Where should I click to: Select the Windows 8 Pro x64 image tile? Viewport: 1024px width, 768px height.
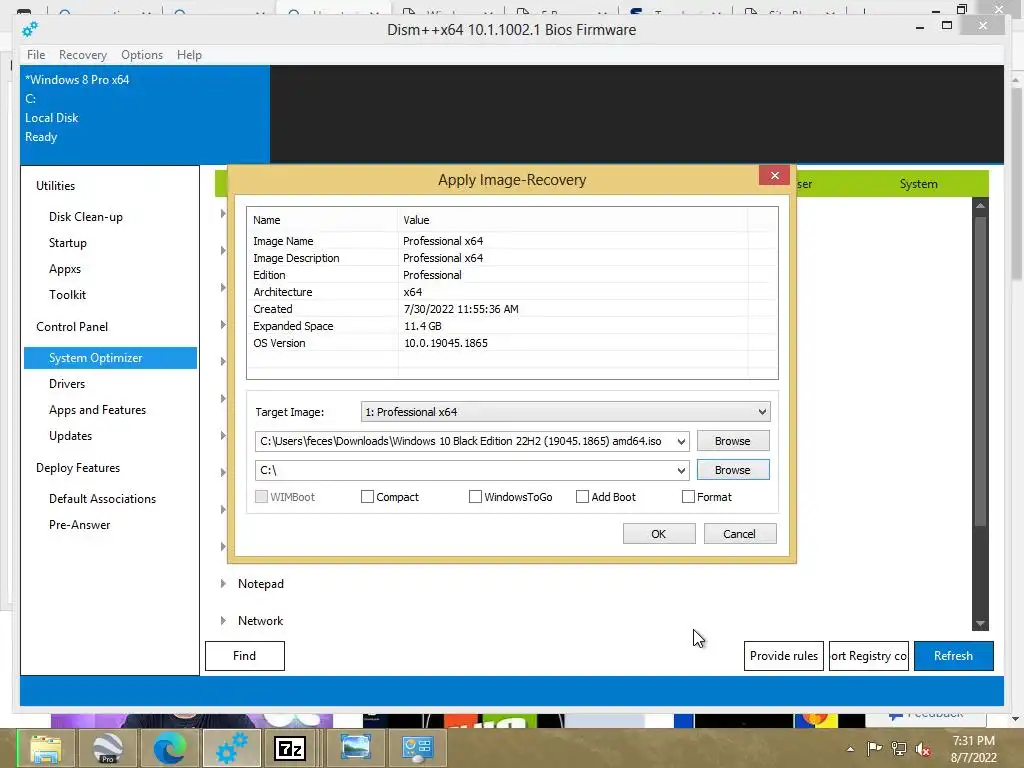click(145, 114)
